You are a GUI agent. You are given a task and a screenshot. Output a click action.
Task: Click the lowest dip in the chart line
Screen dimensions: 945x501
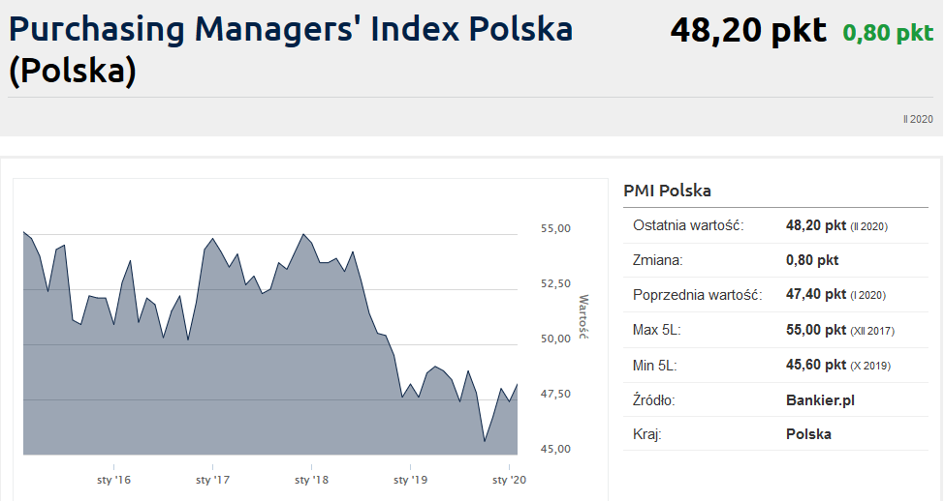[x=484, y=441]
